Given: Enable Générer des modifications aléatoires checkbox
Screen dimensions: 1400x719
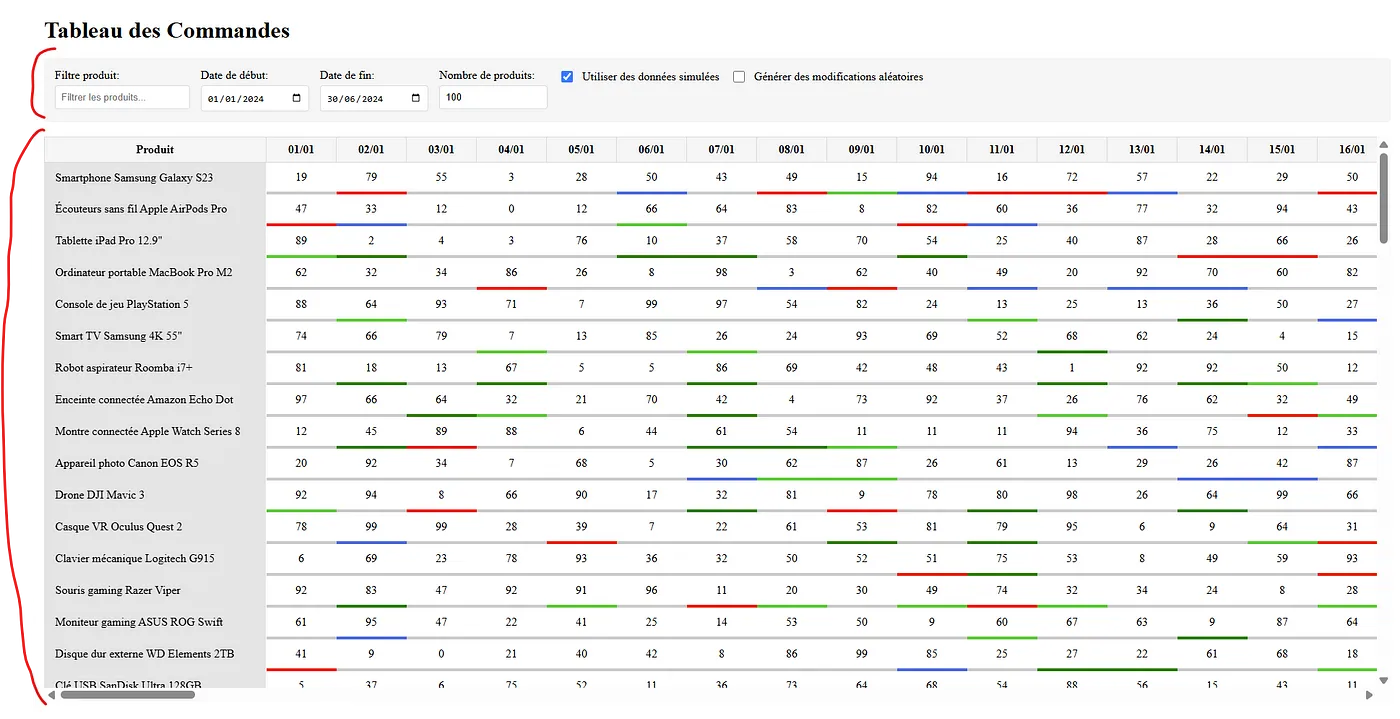Looking at the screenshot, I should click(739, 77).
